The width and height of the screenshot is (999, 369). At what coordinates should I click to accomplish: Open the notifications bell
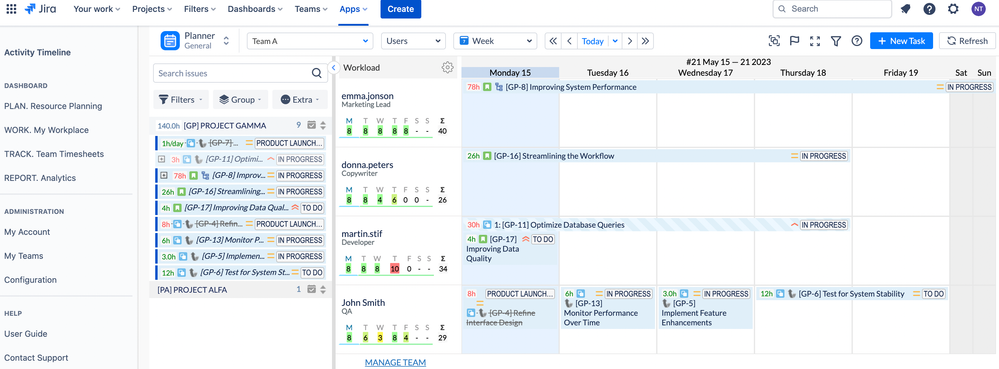[905, 9]
